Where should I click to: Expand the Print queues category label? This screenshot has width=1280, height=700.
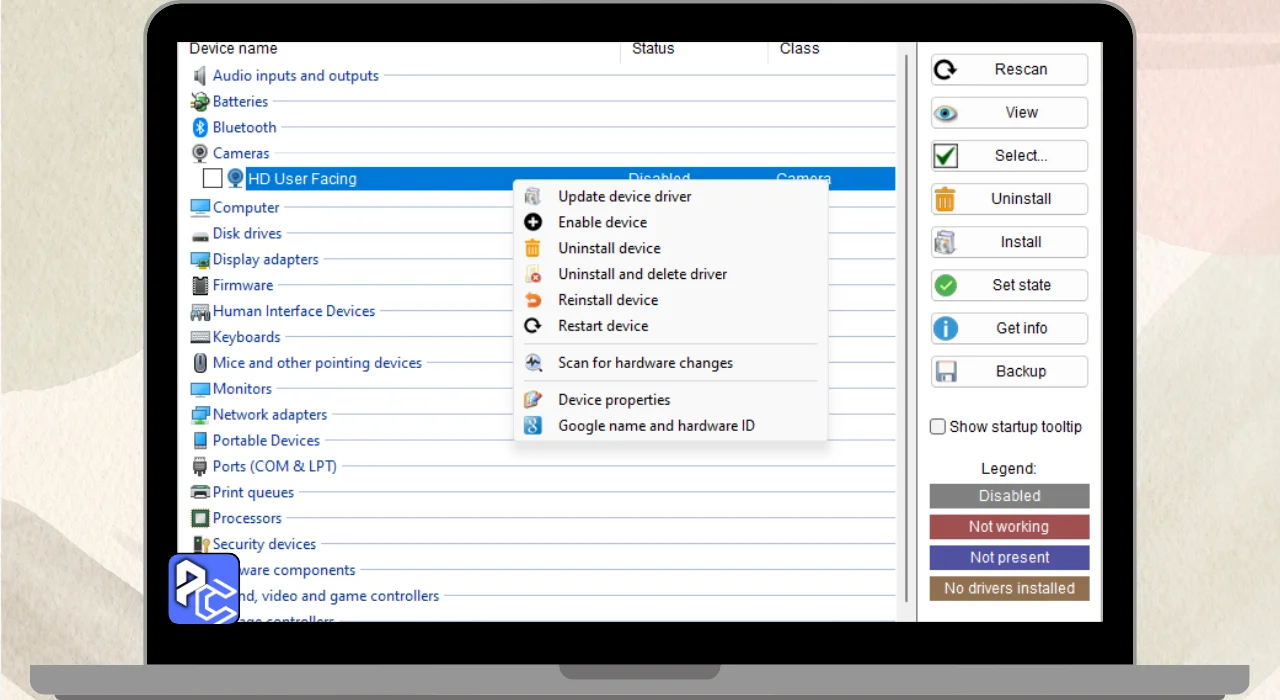coord(253,492)
